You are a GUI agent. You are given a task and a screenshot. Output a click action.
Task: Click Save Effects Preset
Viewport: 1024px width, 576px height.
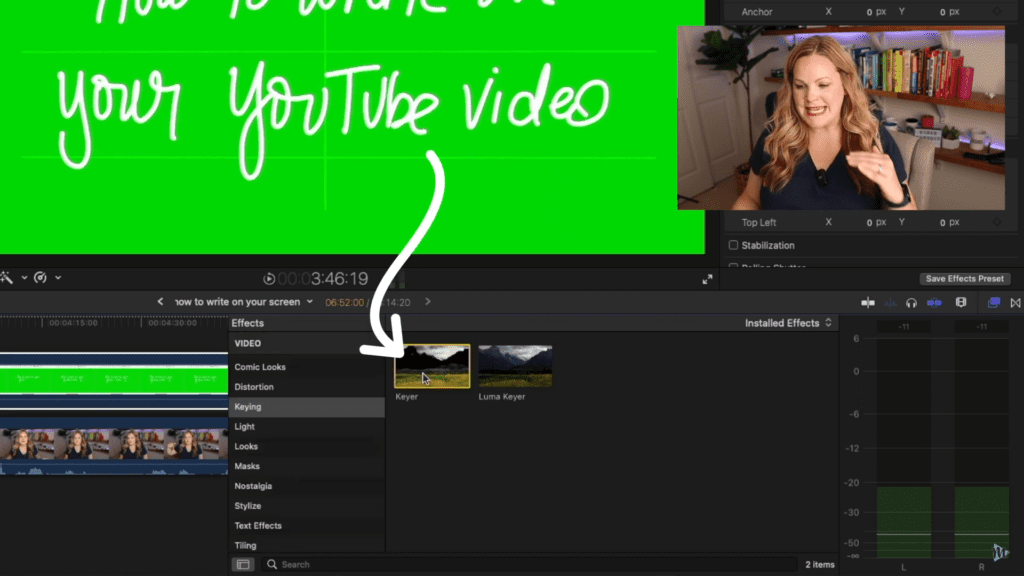click(965, 279)
